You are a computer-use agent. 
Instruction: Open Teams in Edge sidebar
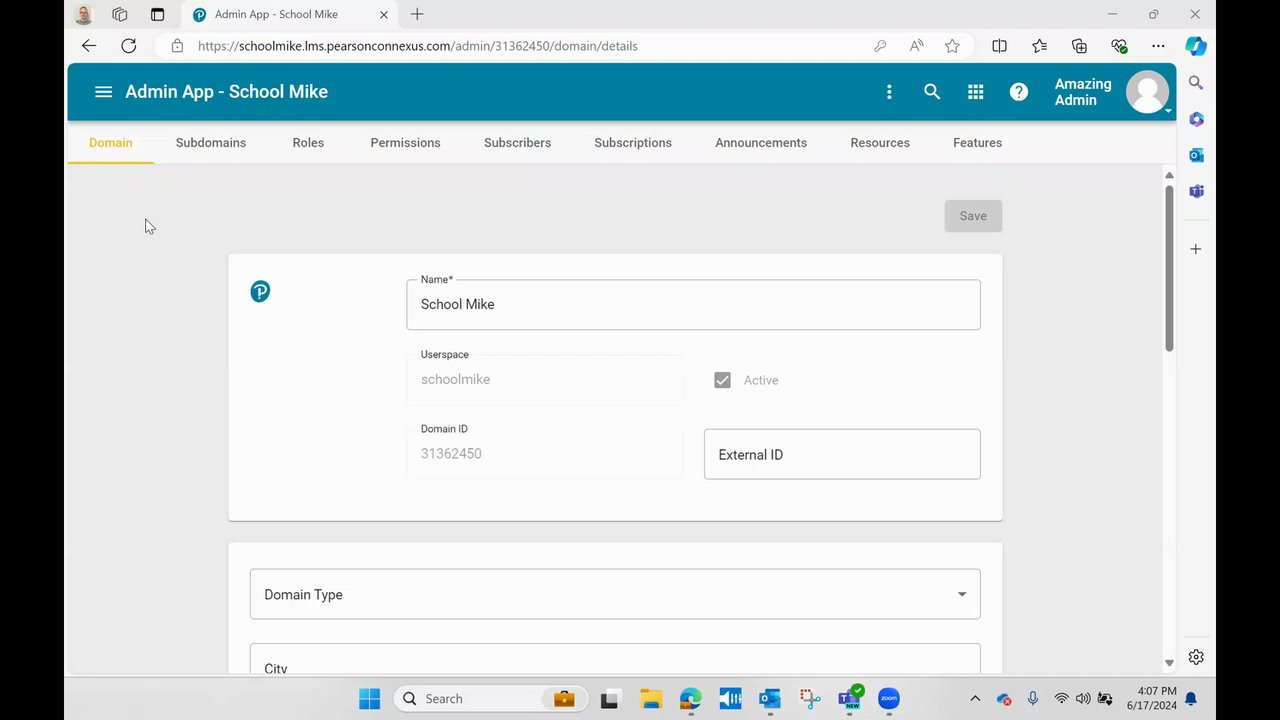pos(1196,191)
